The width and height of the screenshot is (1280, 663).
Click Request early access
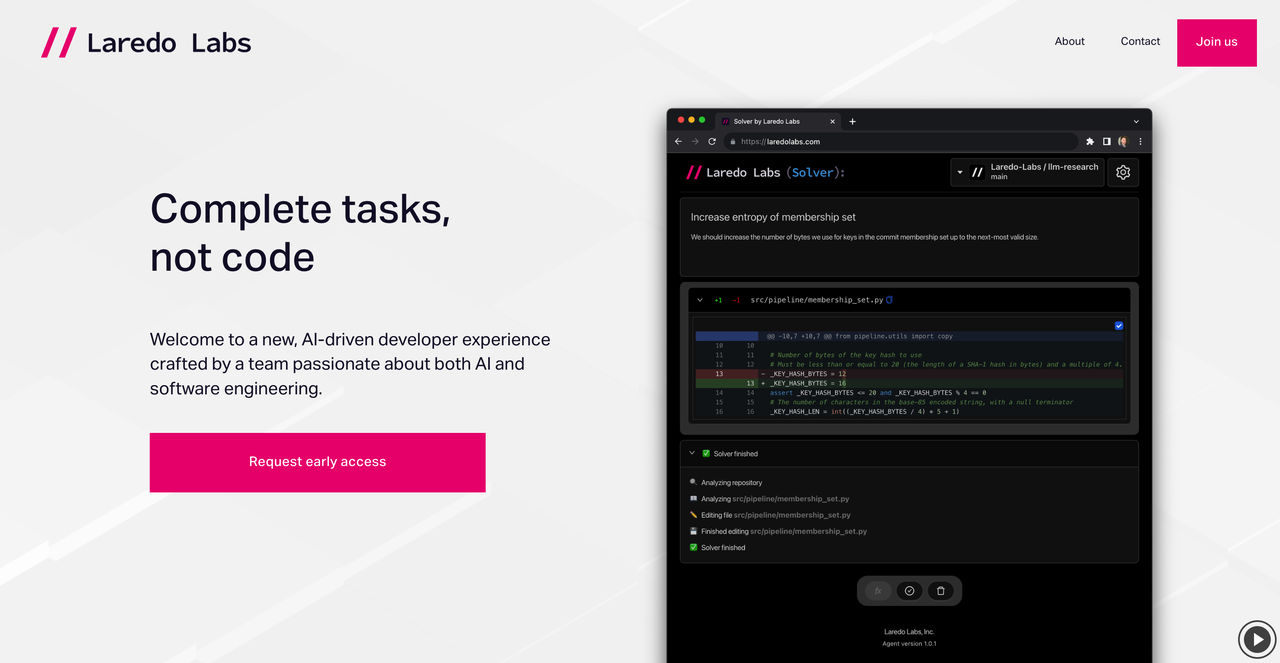317,462
